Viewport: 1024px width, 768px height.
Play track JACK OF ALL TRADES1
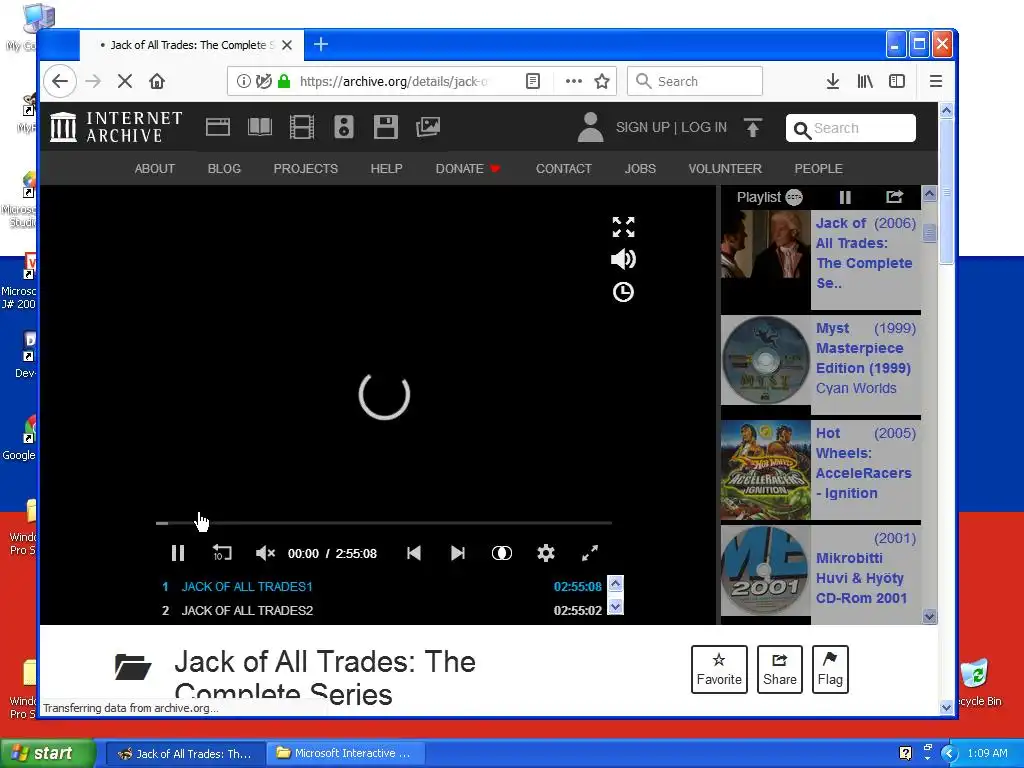[382, 586]
